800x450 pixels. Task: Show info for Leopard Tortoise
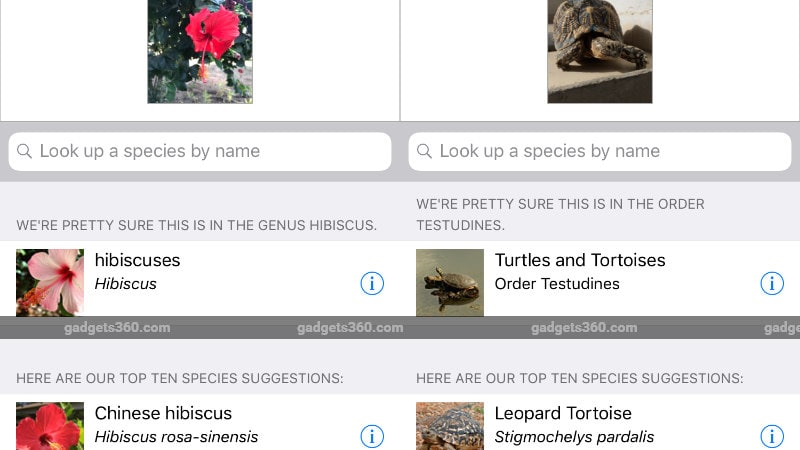tap(772, 436)
